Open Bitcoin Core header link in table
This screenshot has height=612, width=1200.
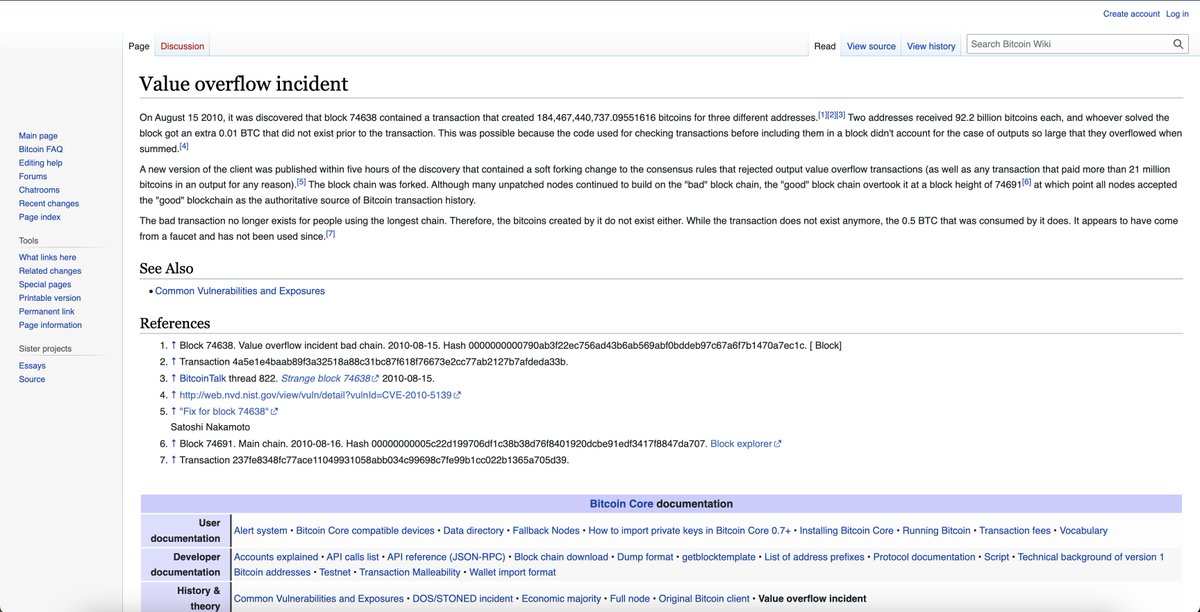[621, 504]
